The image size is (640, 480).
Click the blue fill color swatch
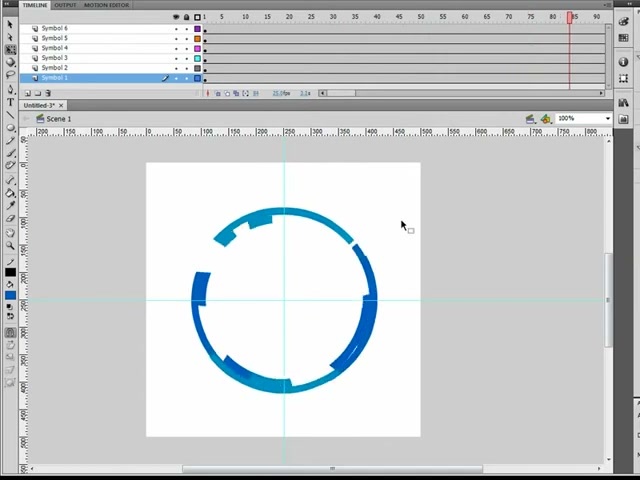tap(11, 295)
